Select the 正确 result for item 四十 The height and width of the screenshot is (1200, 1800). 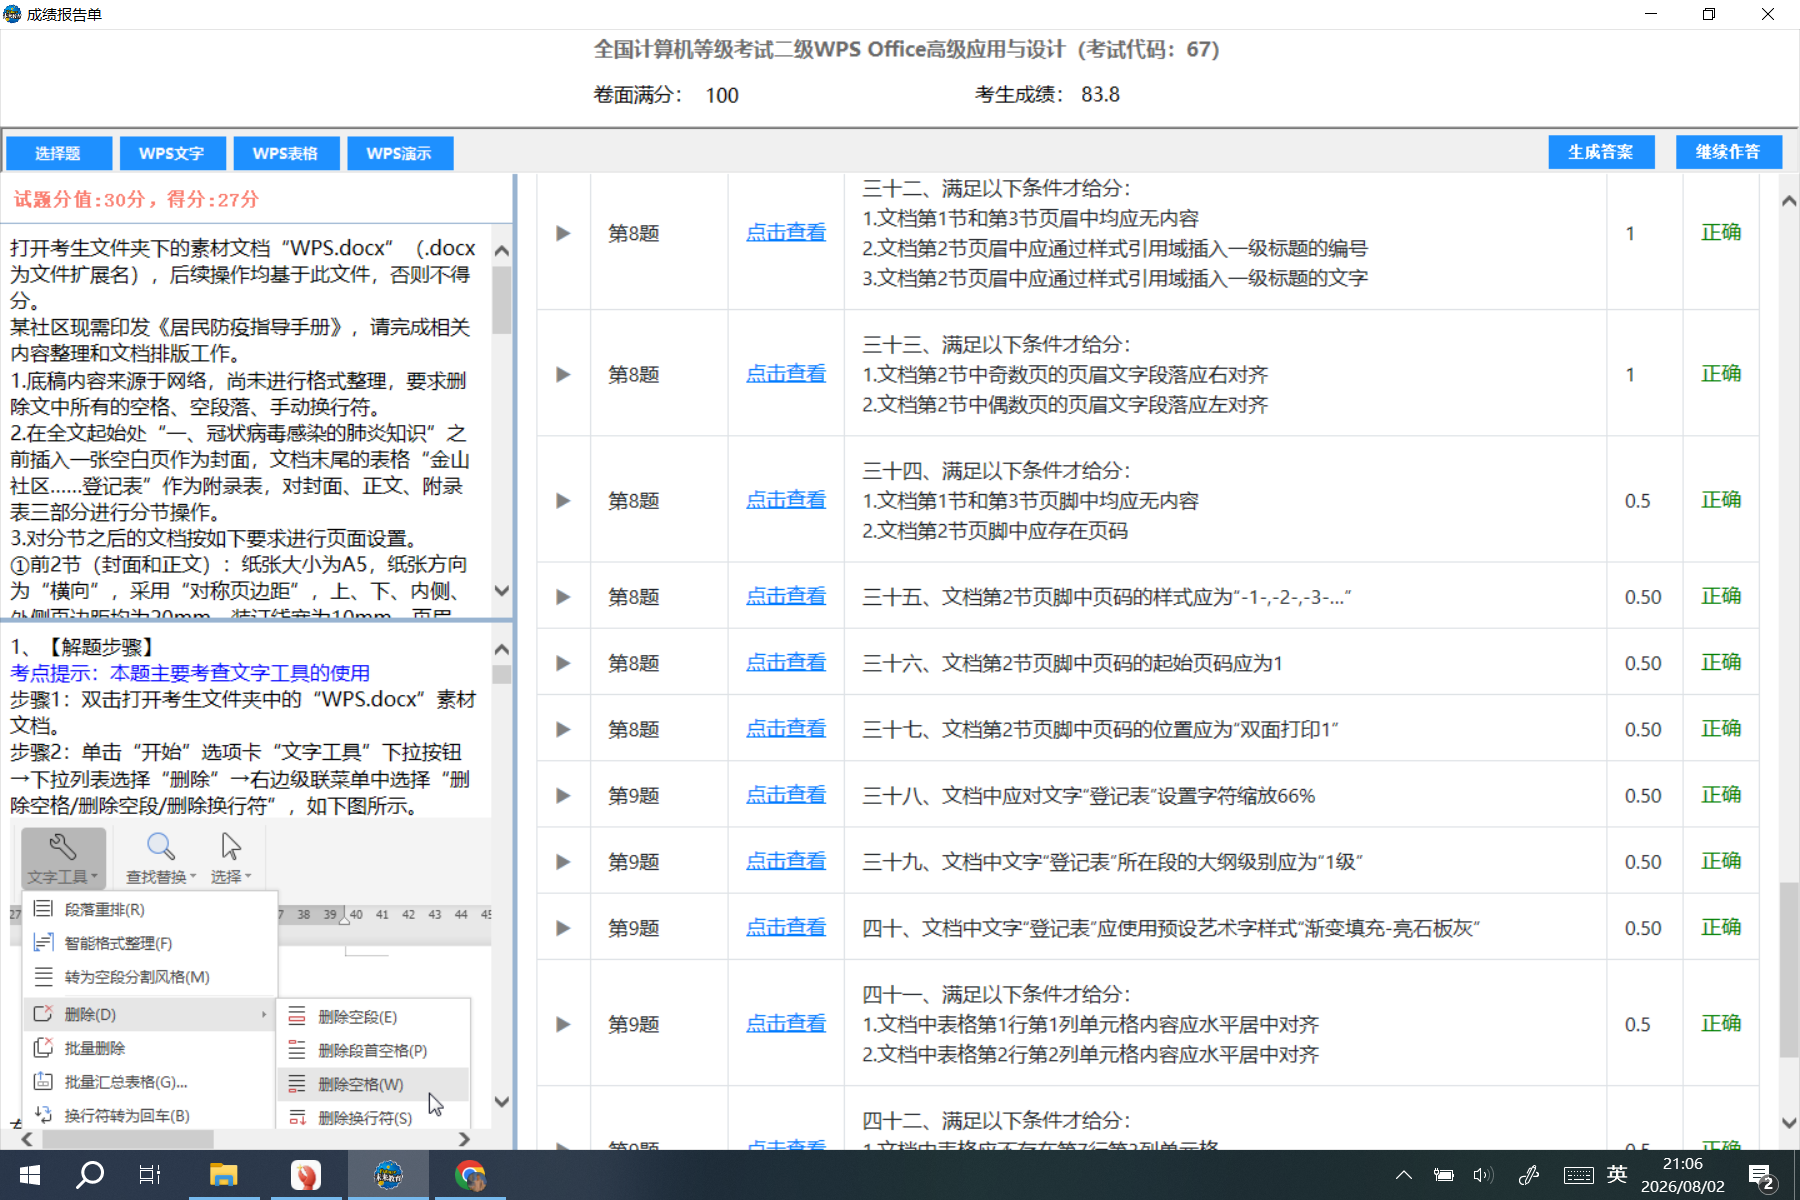(1721, 927)
